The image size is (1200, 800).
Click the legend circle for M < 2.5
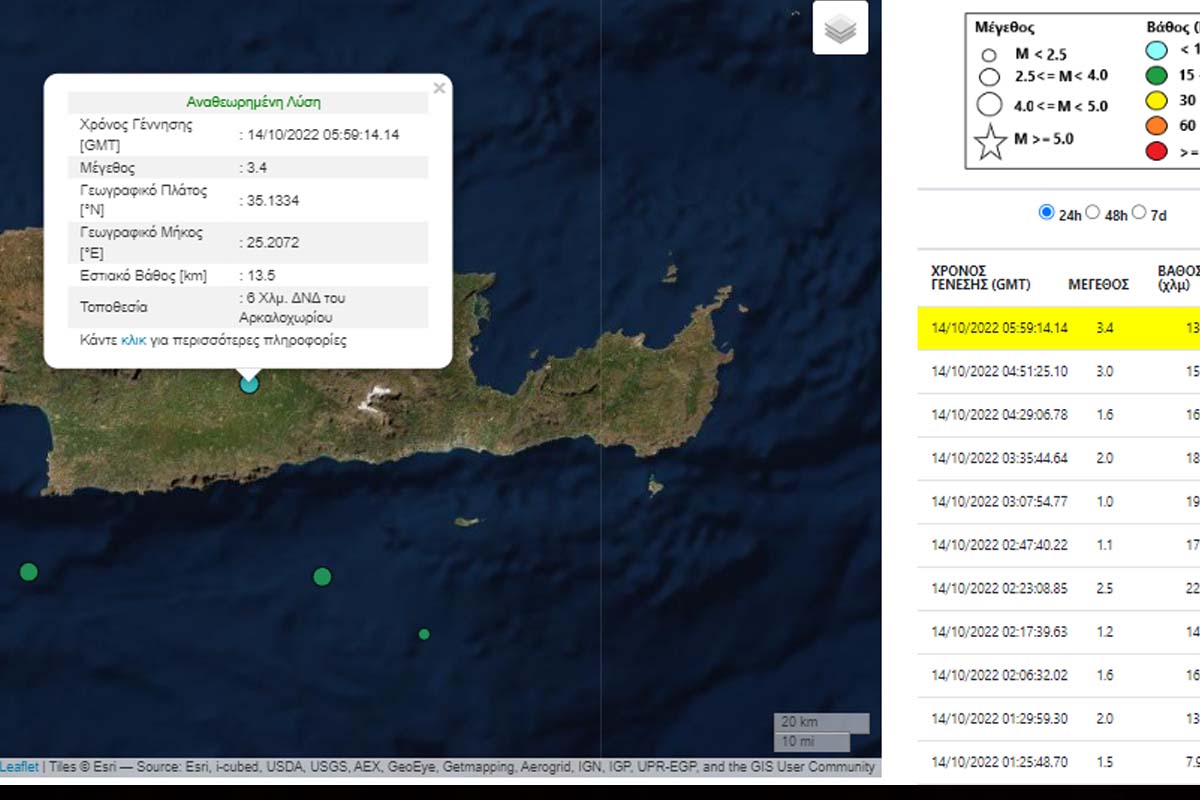click(990, 56)
